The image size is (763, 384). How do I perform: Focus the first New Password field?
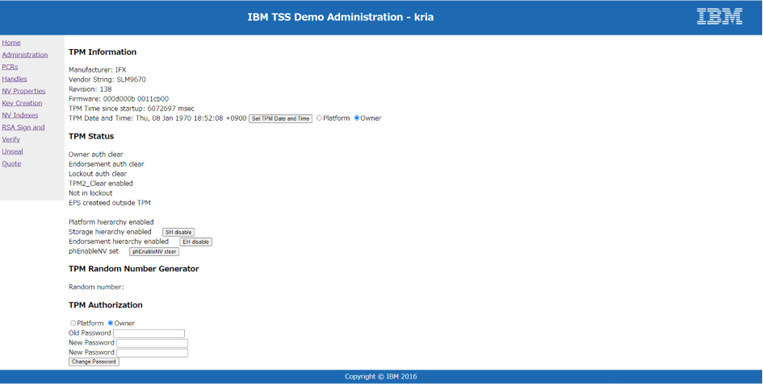click(x=152, y=343)
